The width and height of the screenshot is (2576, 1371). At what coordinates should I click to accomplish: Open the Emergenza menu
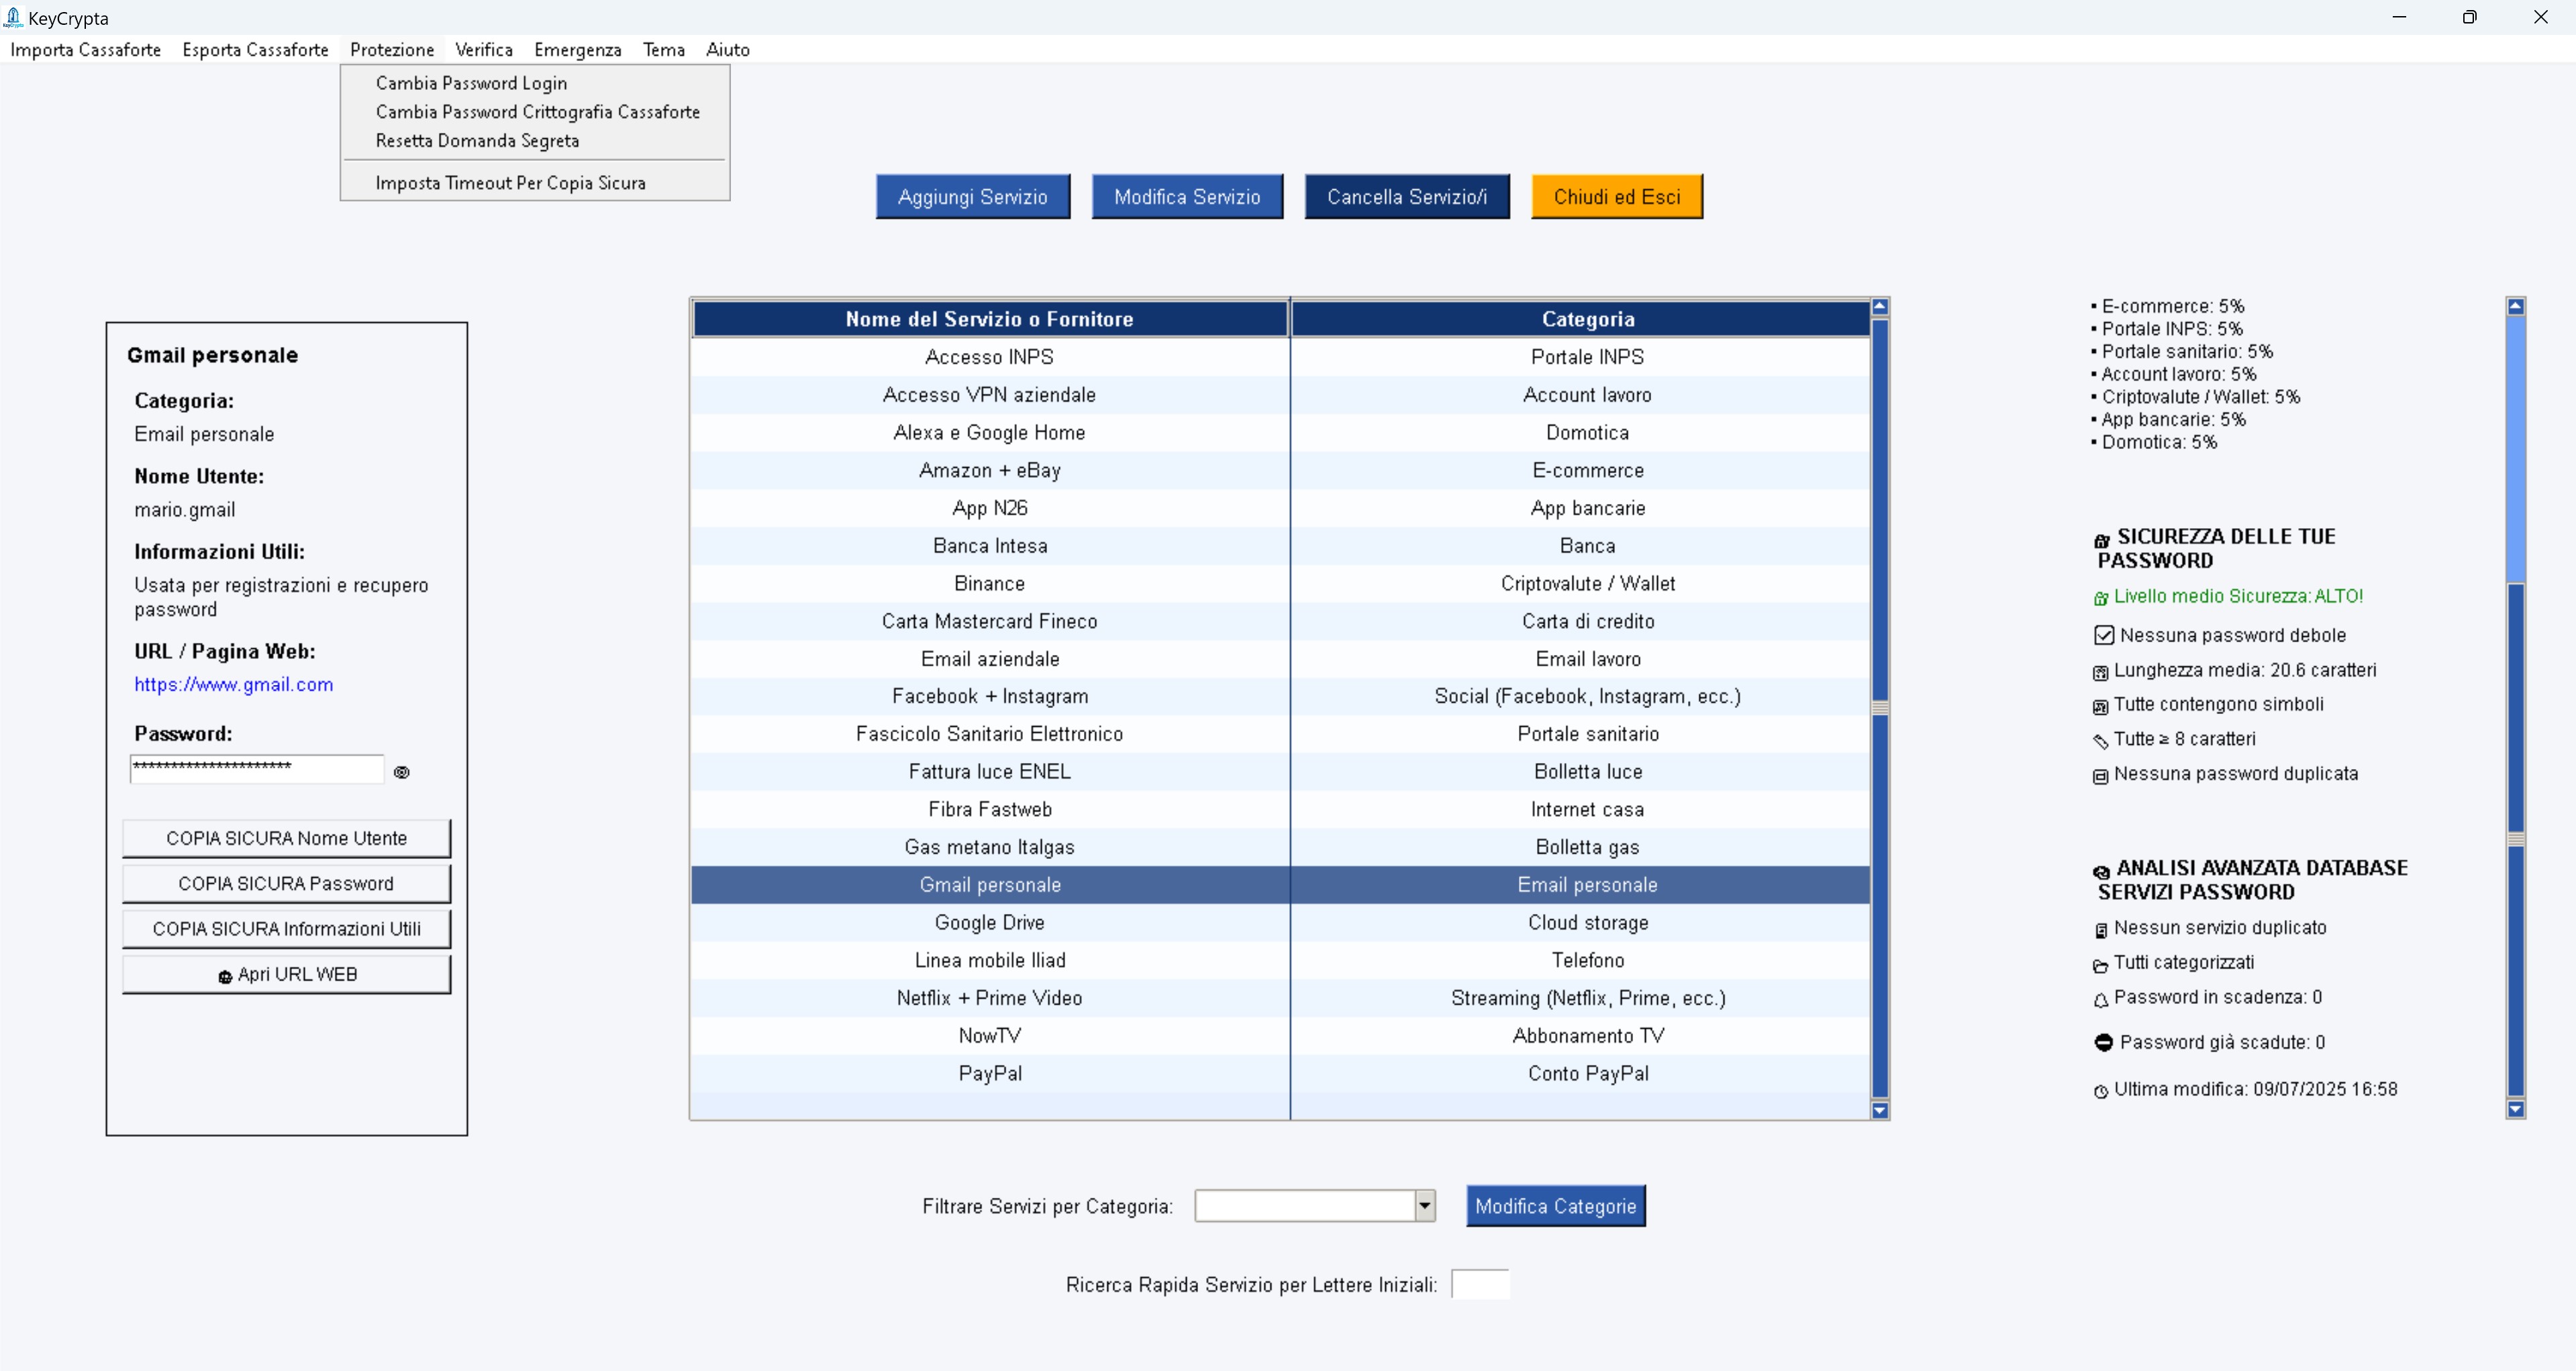click(577, 49)
